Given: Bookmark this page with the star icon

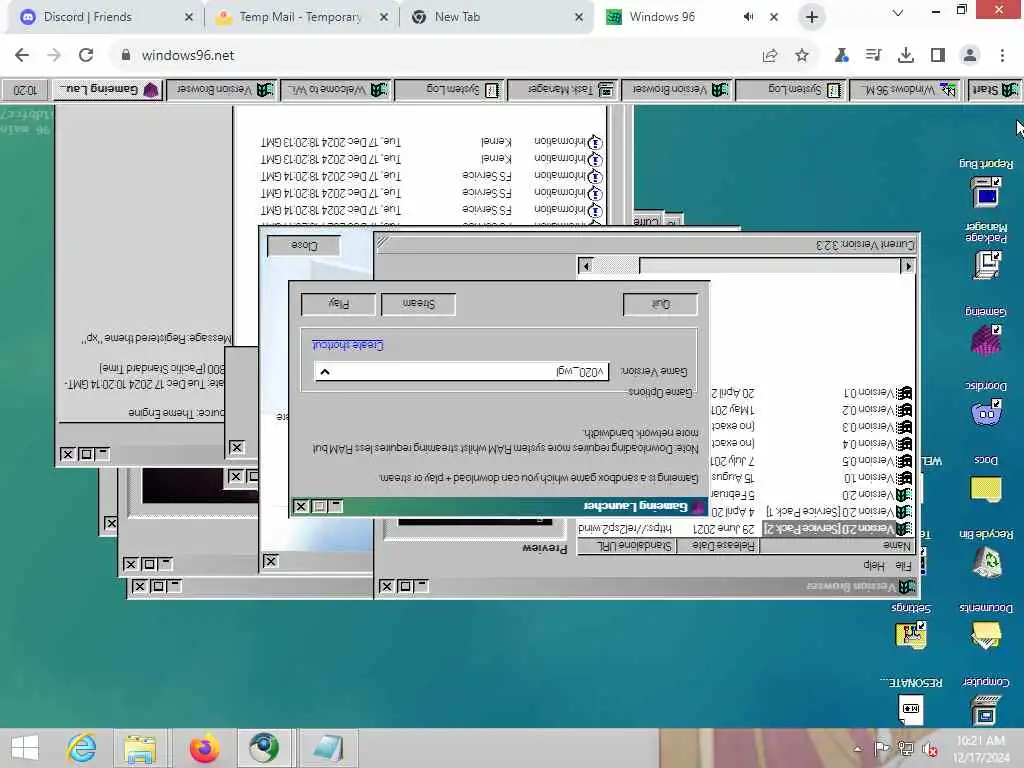Looking at the screenshot, I should click(802, 56).
